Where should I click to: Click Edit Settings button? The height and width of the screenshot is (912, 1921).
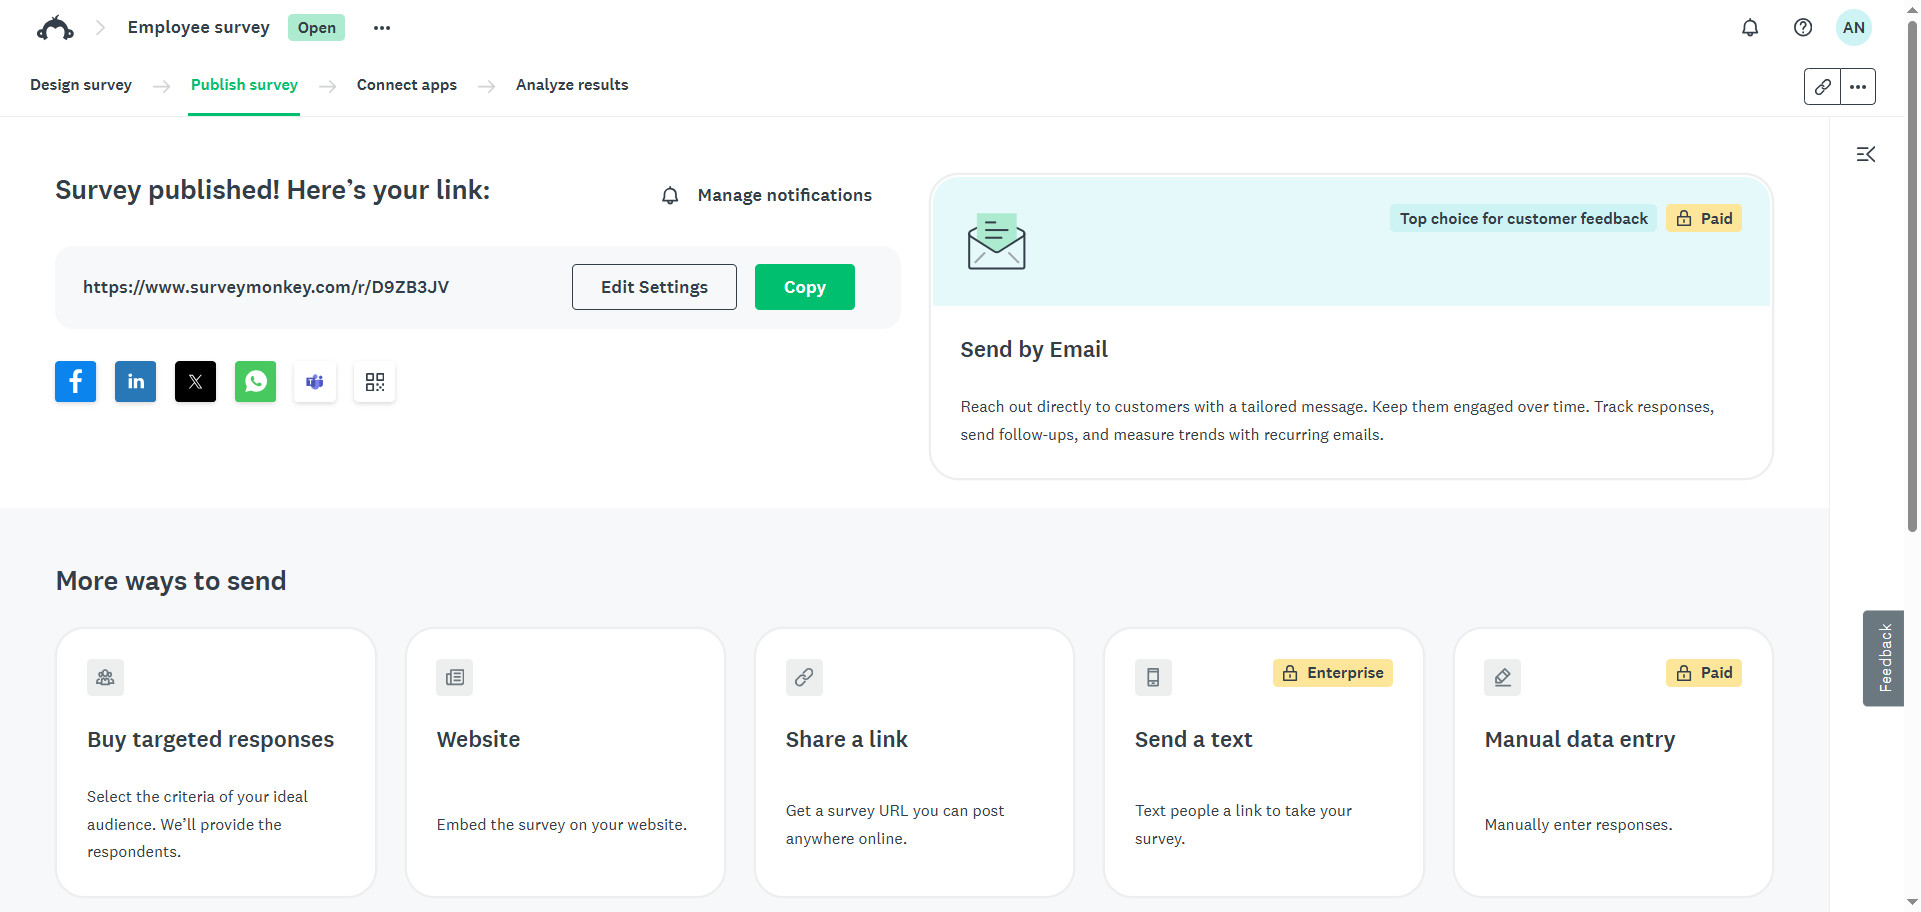point(654,287)
